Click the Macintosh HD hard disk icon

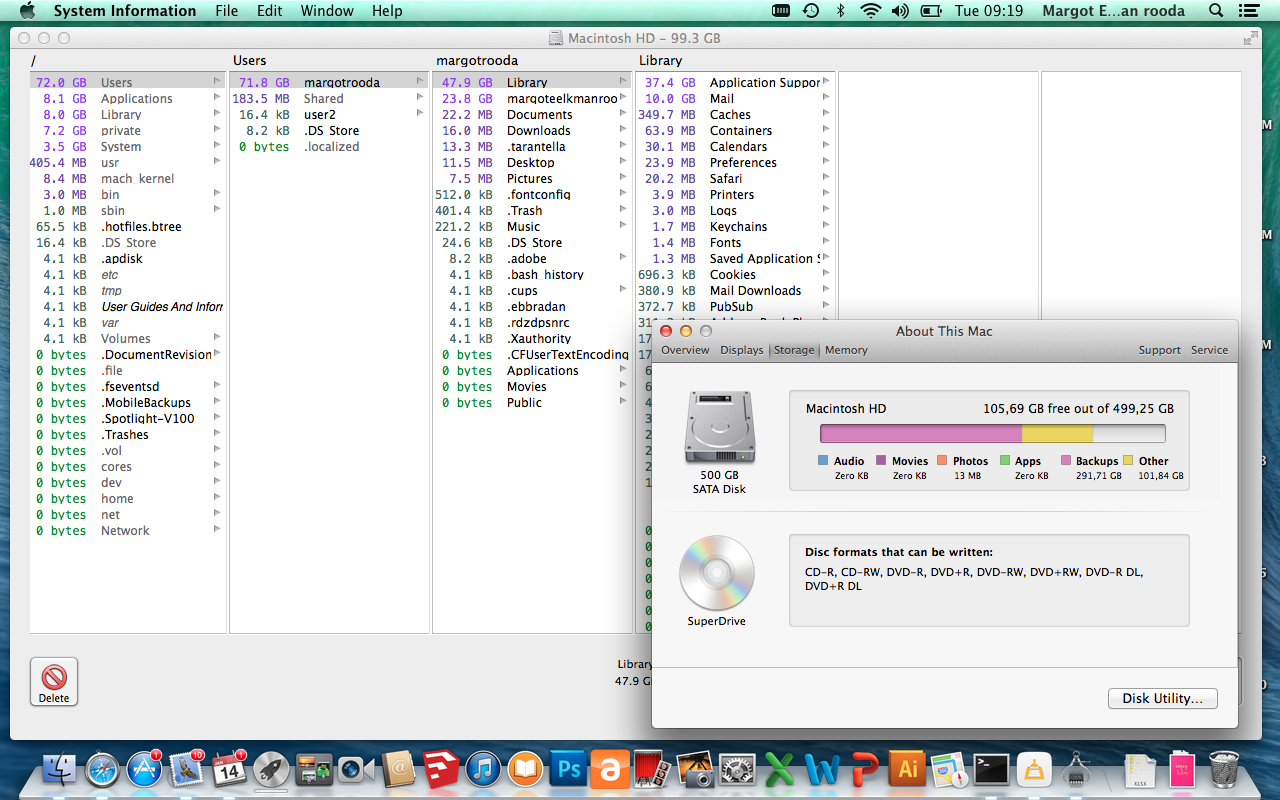(x=719, y=428)
